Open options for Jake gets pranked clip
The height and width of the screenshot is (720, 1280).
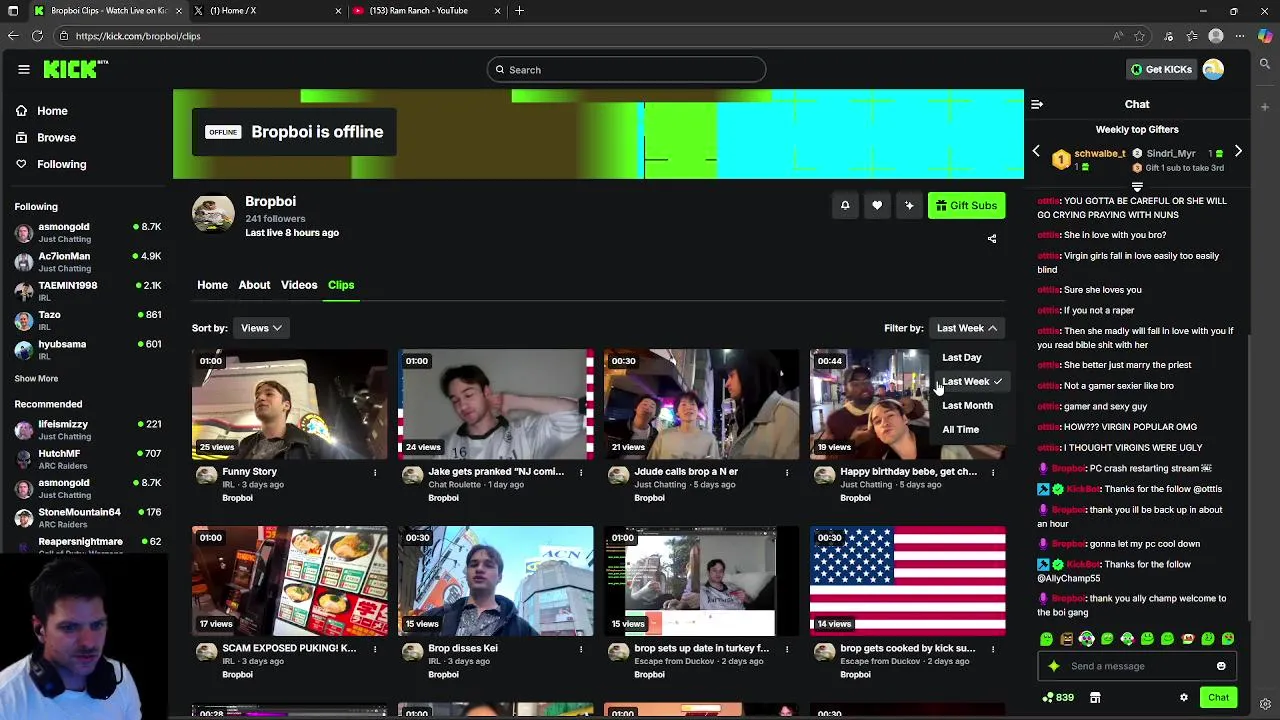click(581, 472)
